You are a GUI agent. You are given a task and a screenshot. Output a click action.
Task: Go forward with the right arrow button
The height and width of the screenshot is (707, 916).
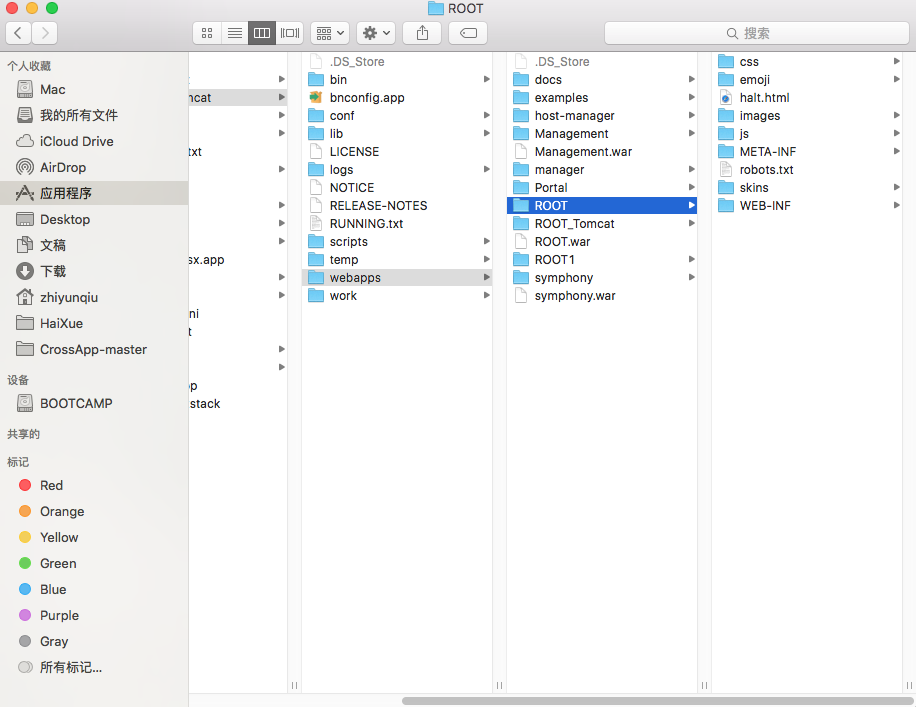coord(44,33)
